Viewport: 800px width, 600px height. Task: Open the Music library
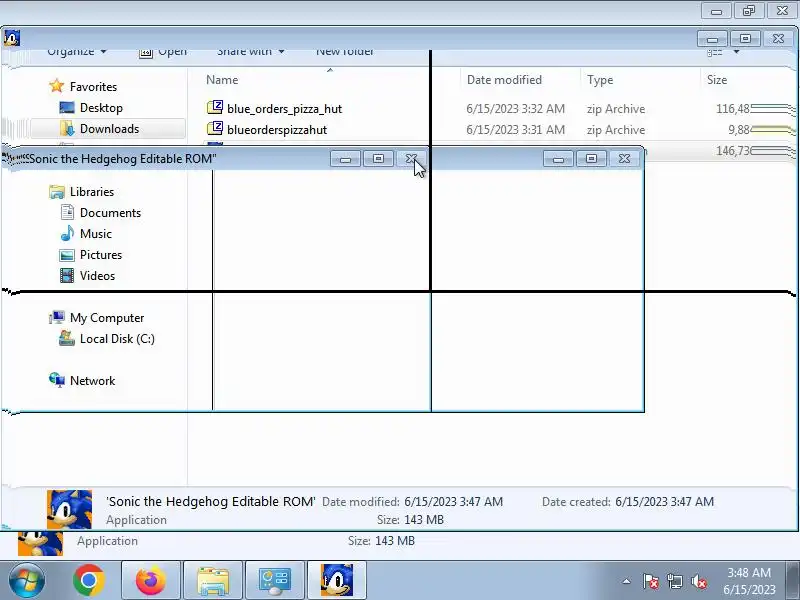tap(95, 234)
